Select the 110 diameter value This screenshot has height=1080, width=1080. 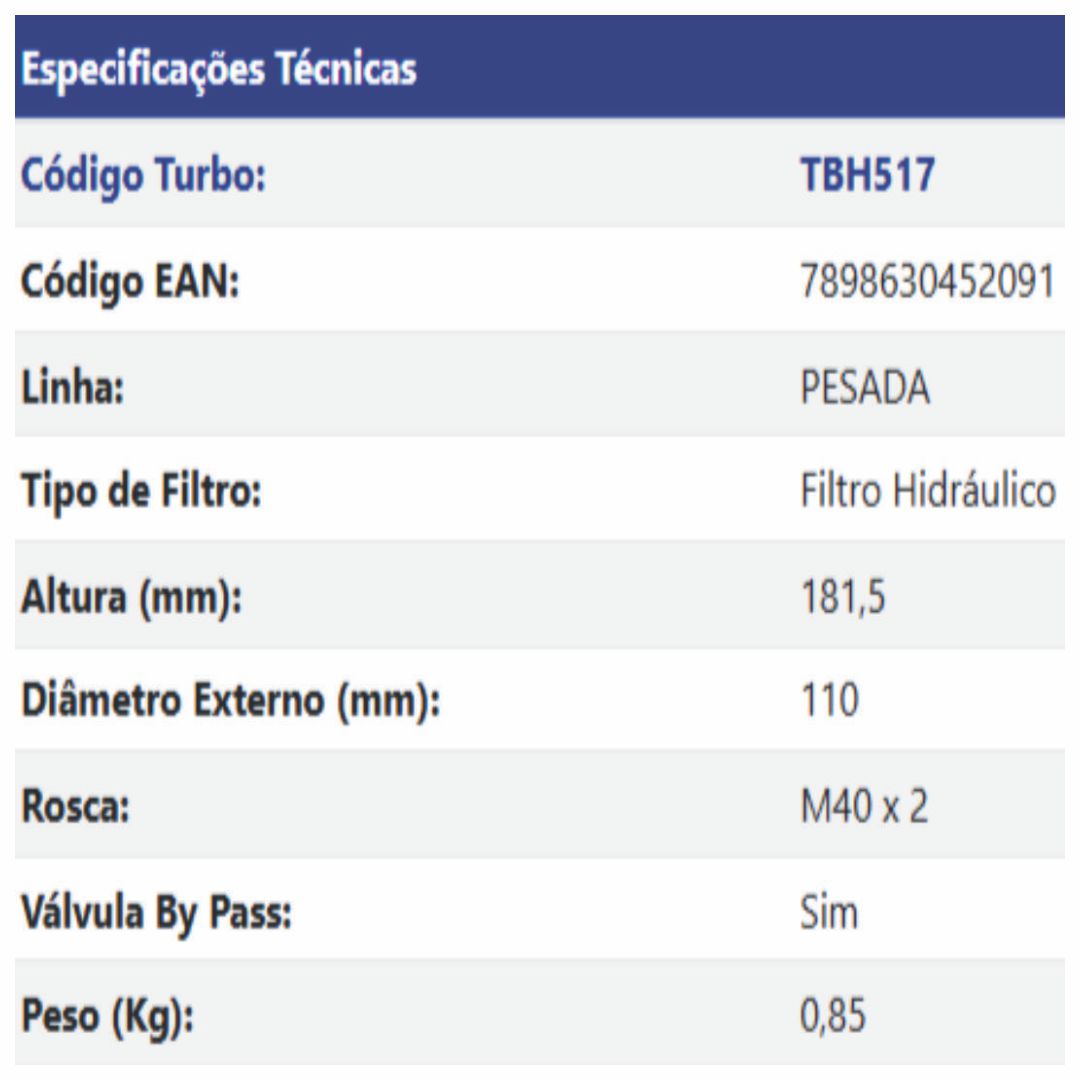click(x=829, y=702)
